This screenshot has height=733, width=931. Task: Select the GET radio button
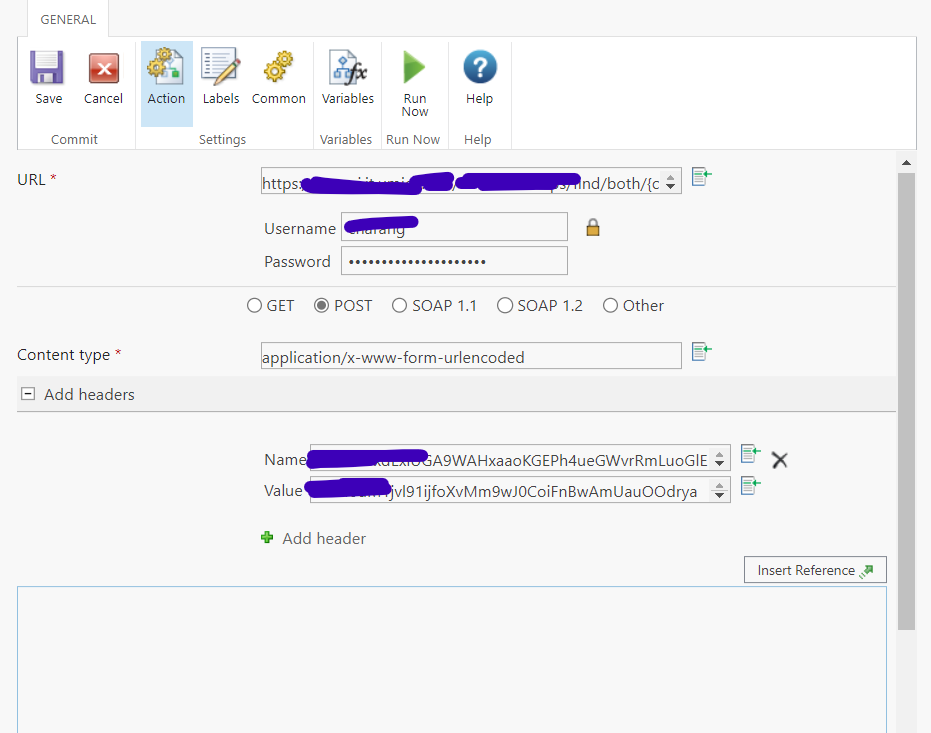pos(254,306)
